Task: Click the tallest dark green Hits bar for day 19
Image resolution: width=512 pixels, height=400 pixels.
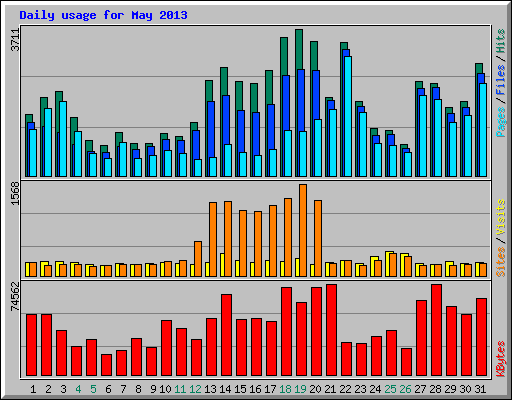Action: pyautogui.click(x=299, y=49)
